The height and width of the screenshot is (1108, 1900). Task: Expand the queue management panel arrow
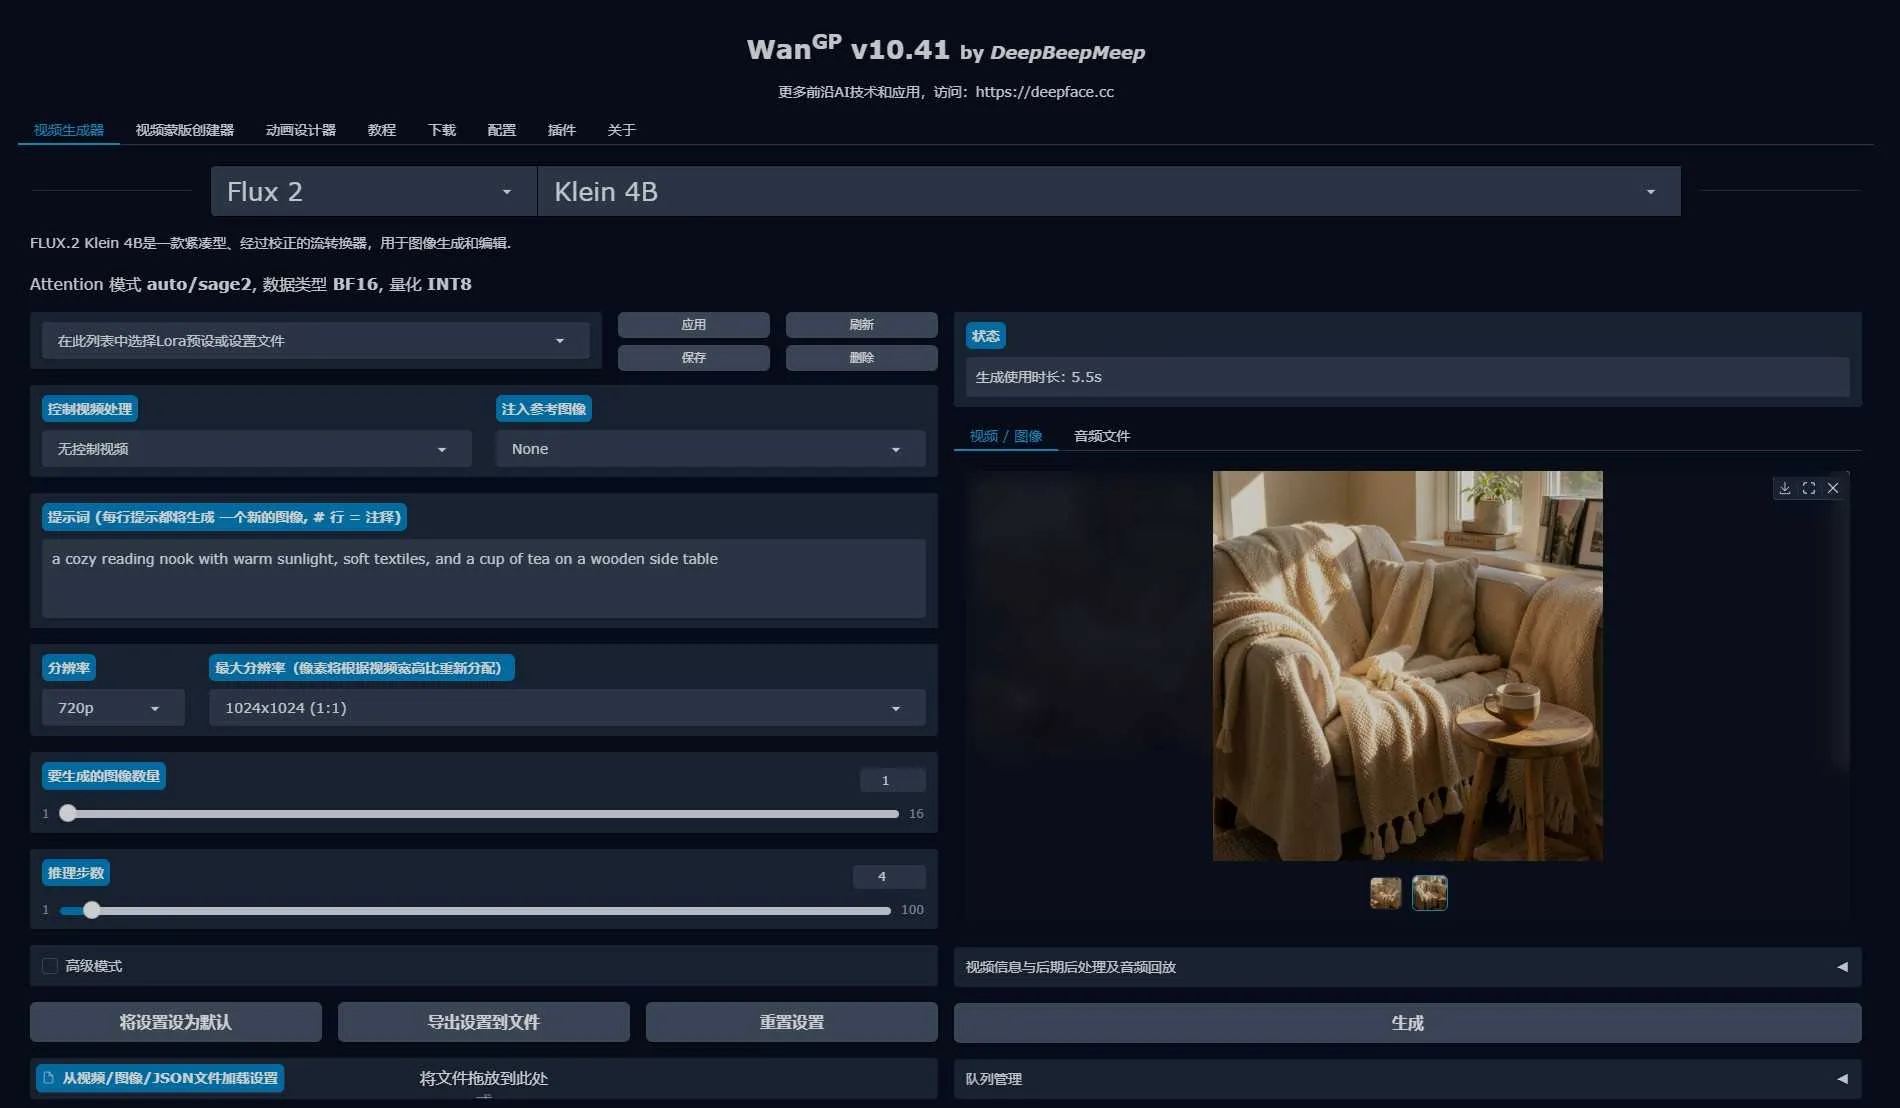pyautogui.click(x=1841, y=1079)
